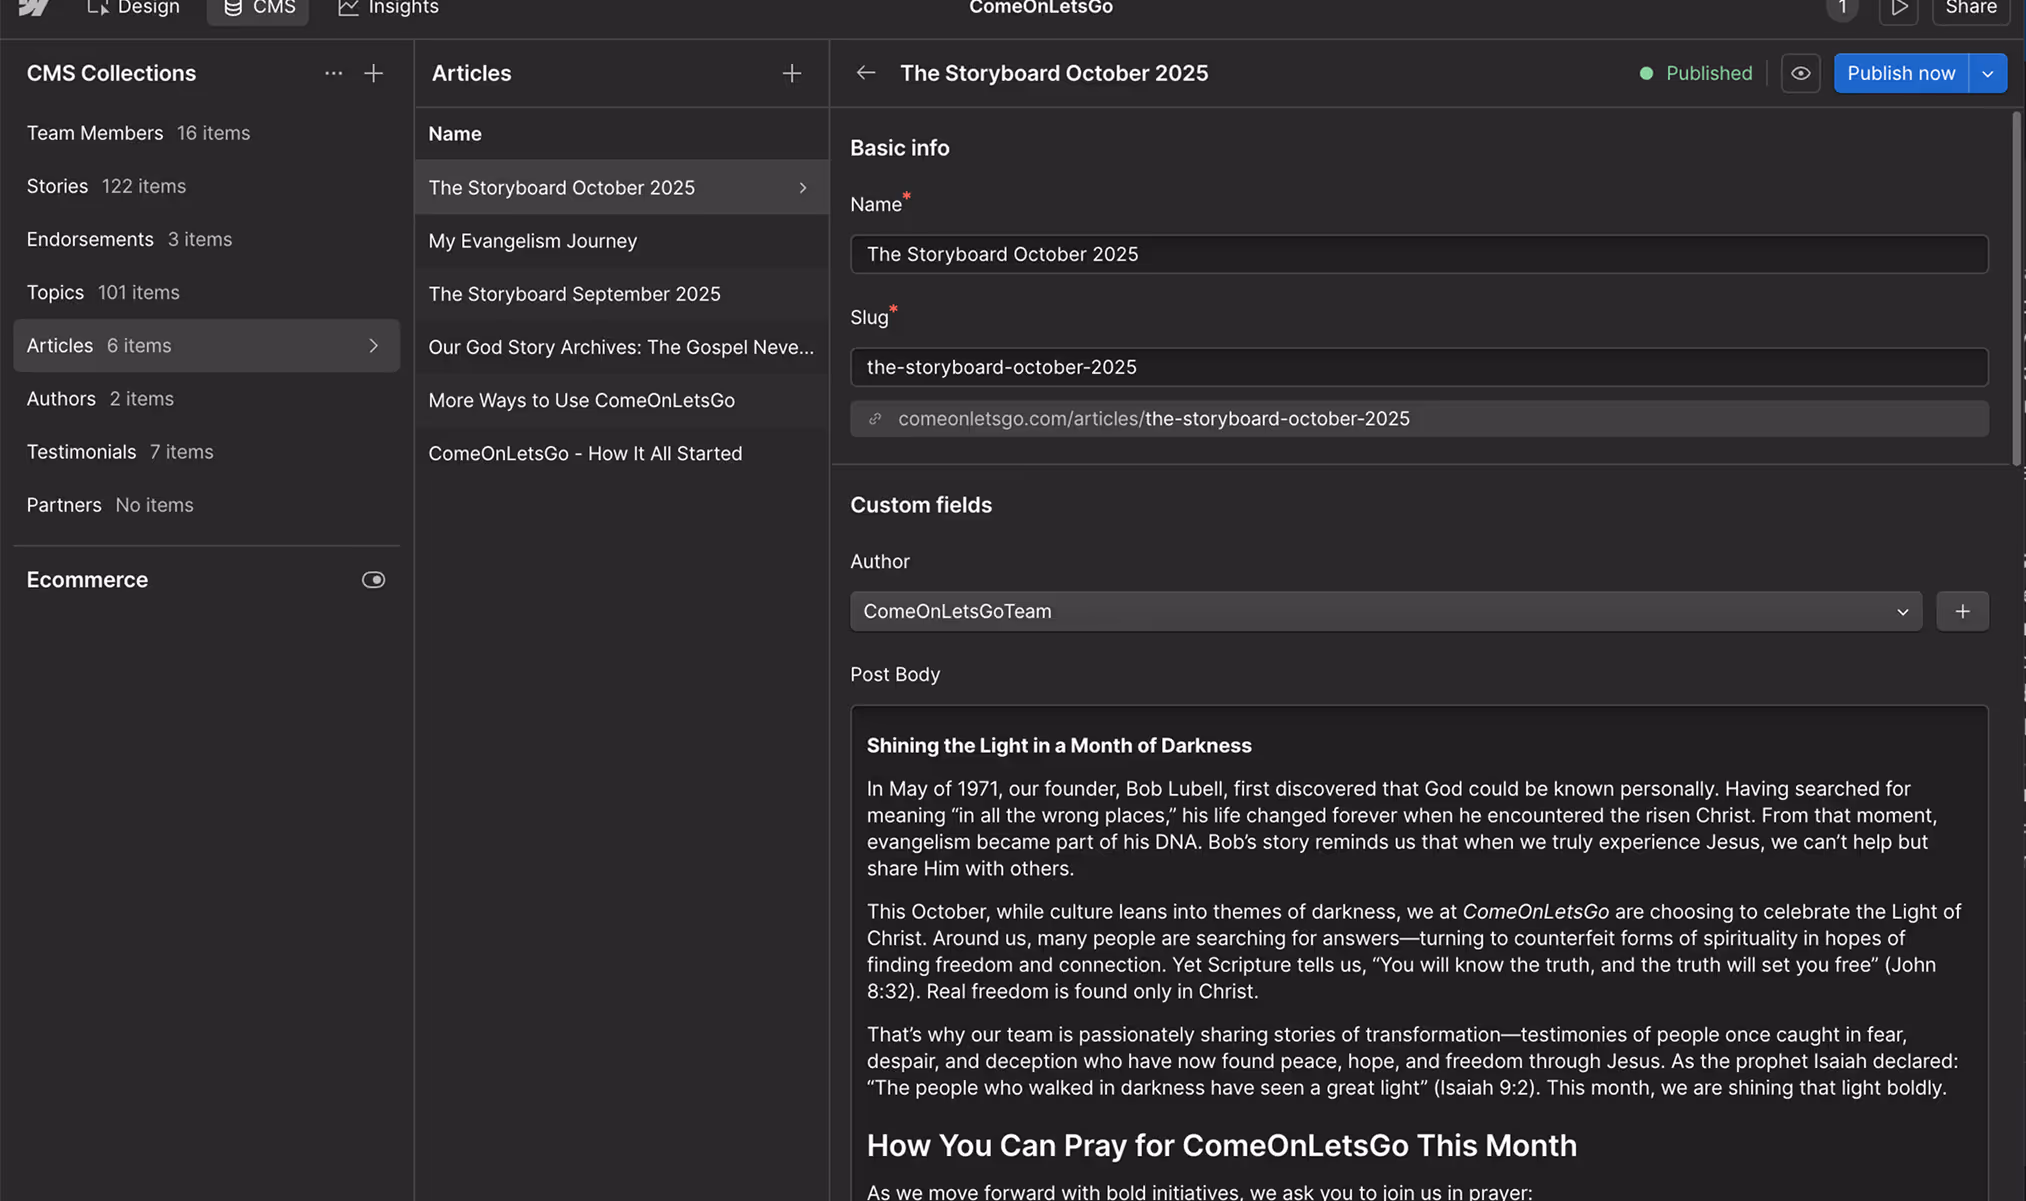Switch to the Design tab
Viewport: 2026px width, 1201px height.
coord(133,8)
